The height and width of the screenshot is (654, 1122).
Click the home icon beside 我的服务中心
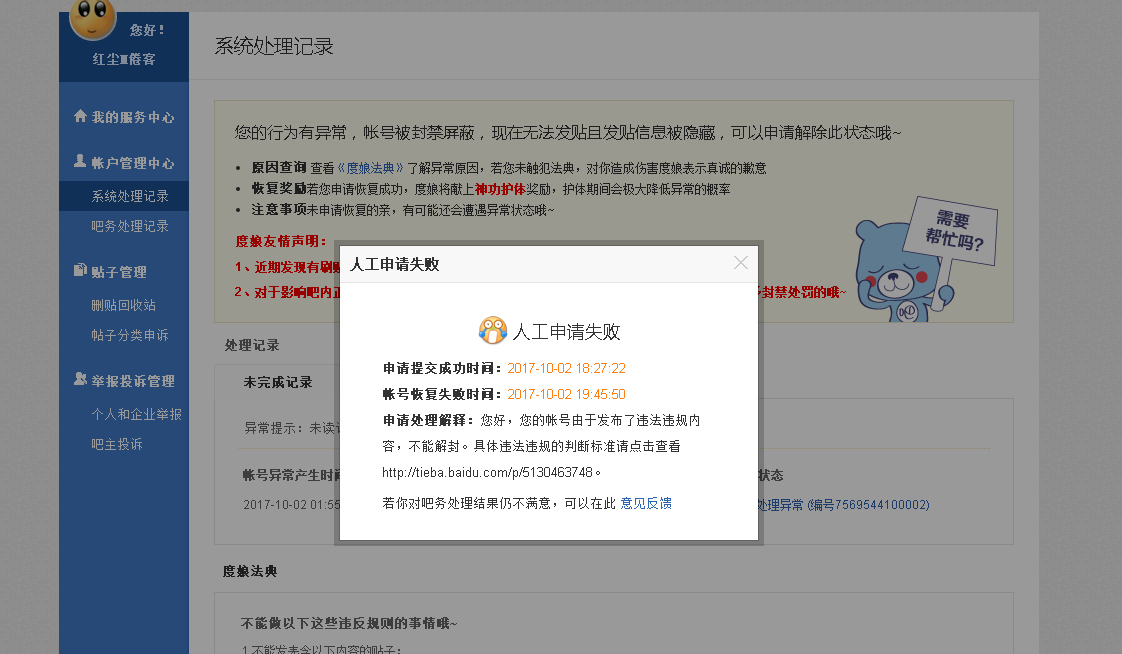point(80,116)
